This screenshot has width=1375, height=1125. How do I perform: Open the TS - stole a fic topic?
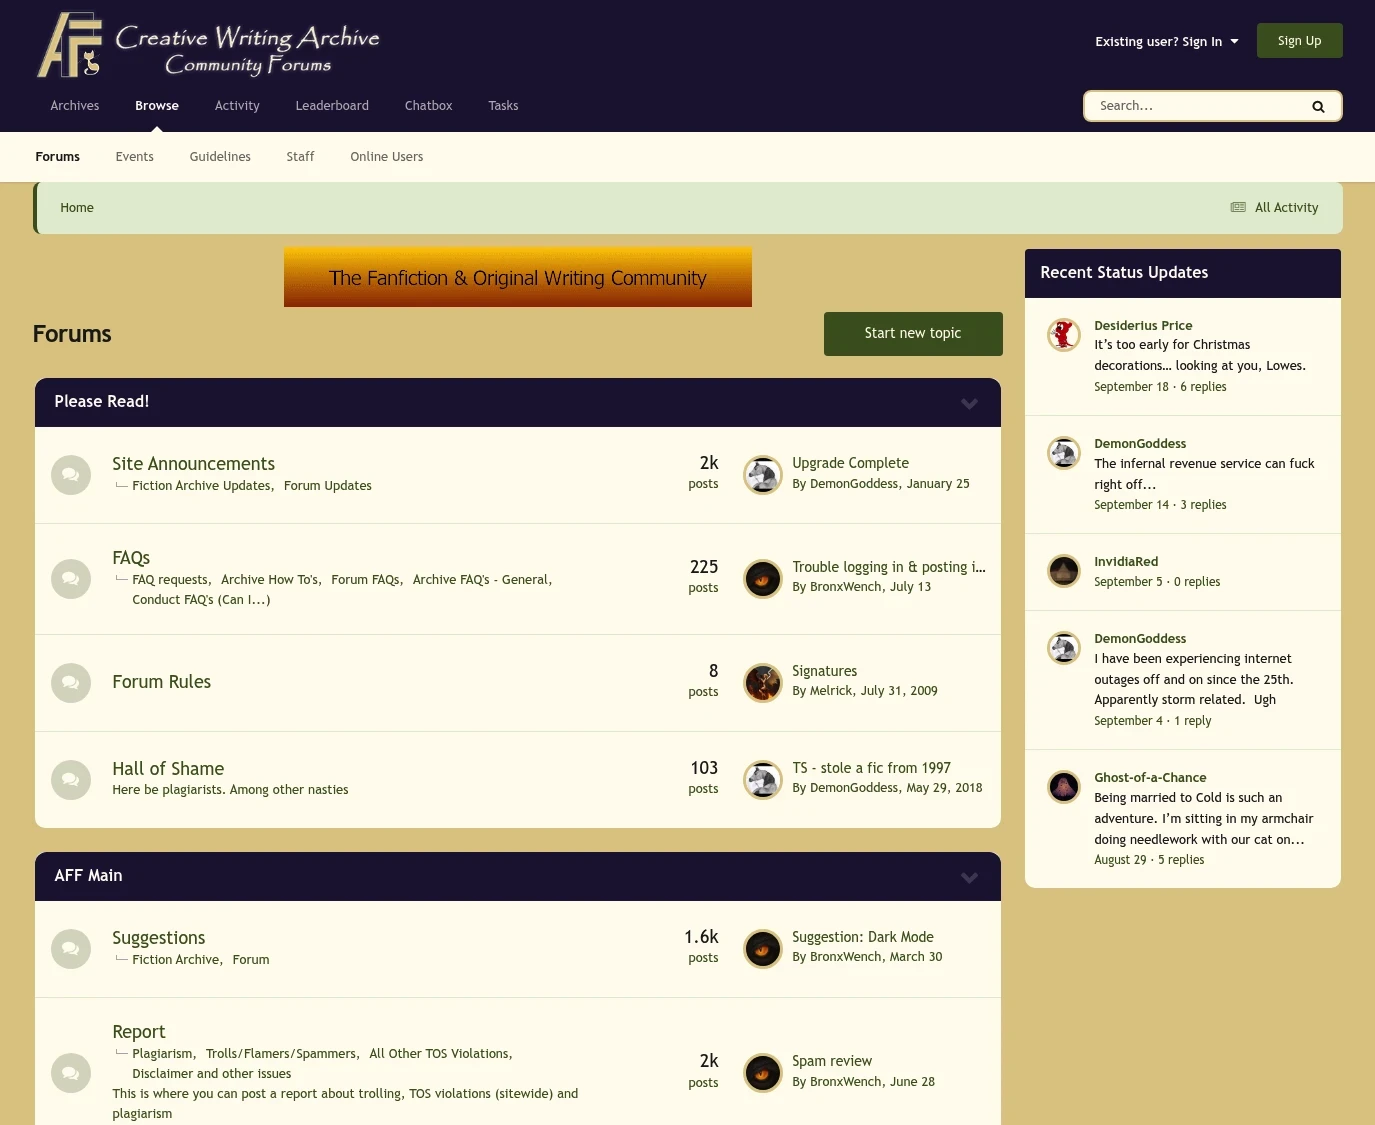click(x=872, y=768)
